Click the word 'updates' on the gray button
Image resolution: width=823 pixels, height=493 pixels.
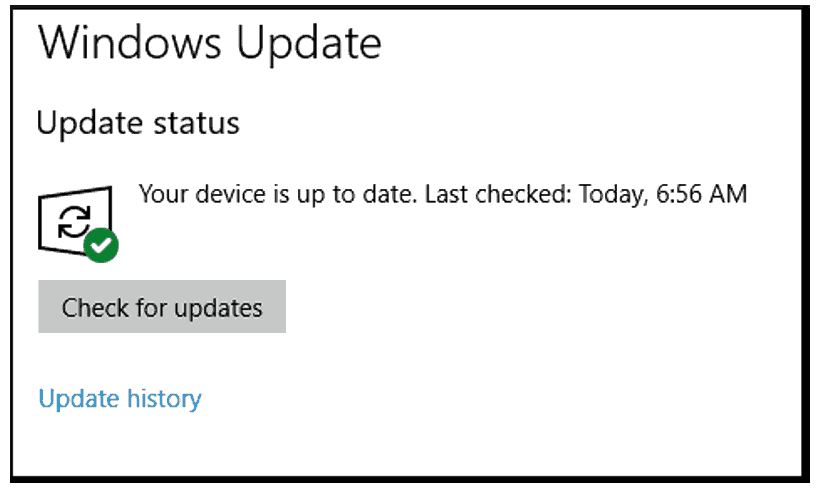[215, 307]
